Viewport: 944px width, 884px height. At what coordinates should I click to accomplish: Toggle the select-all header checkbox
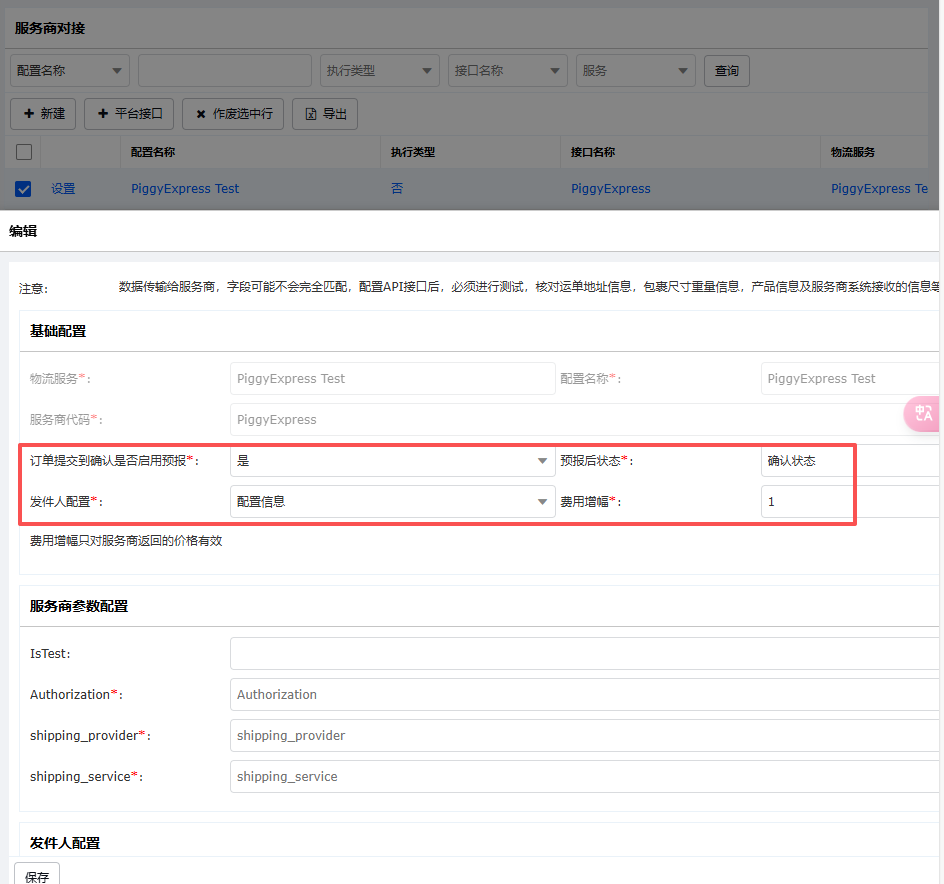(24, 152)
